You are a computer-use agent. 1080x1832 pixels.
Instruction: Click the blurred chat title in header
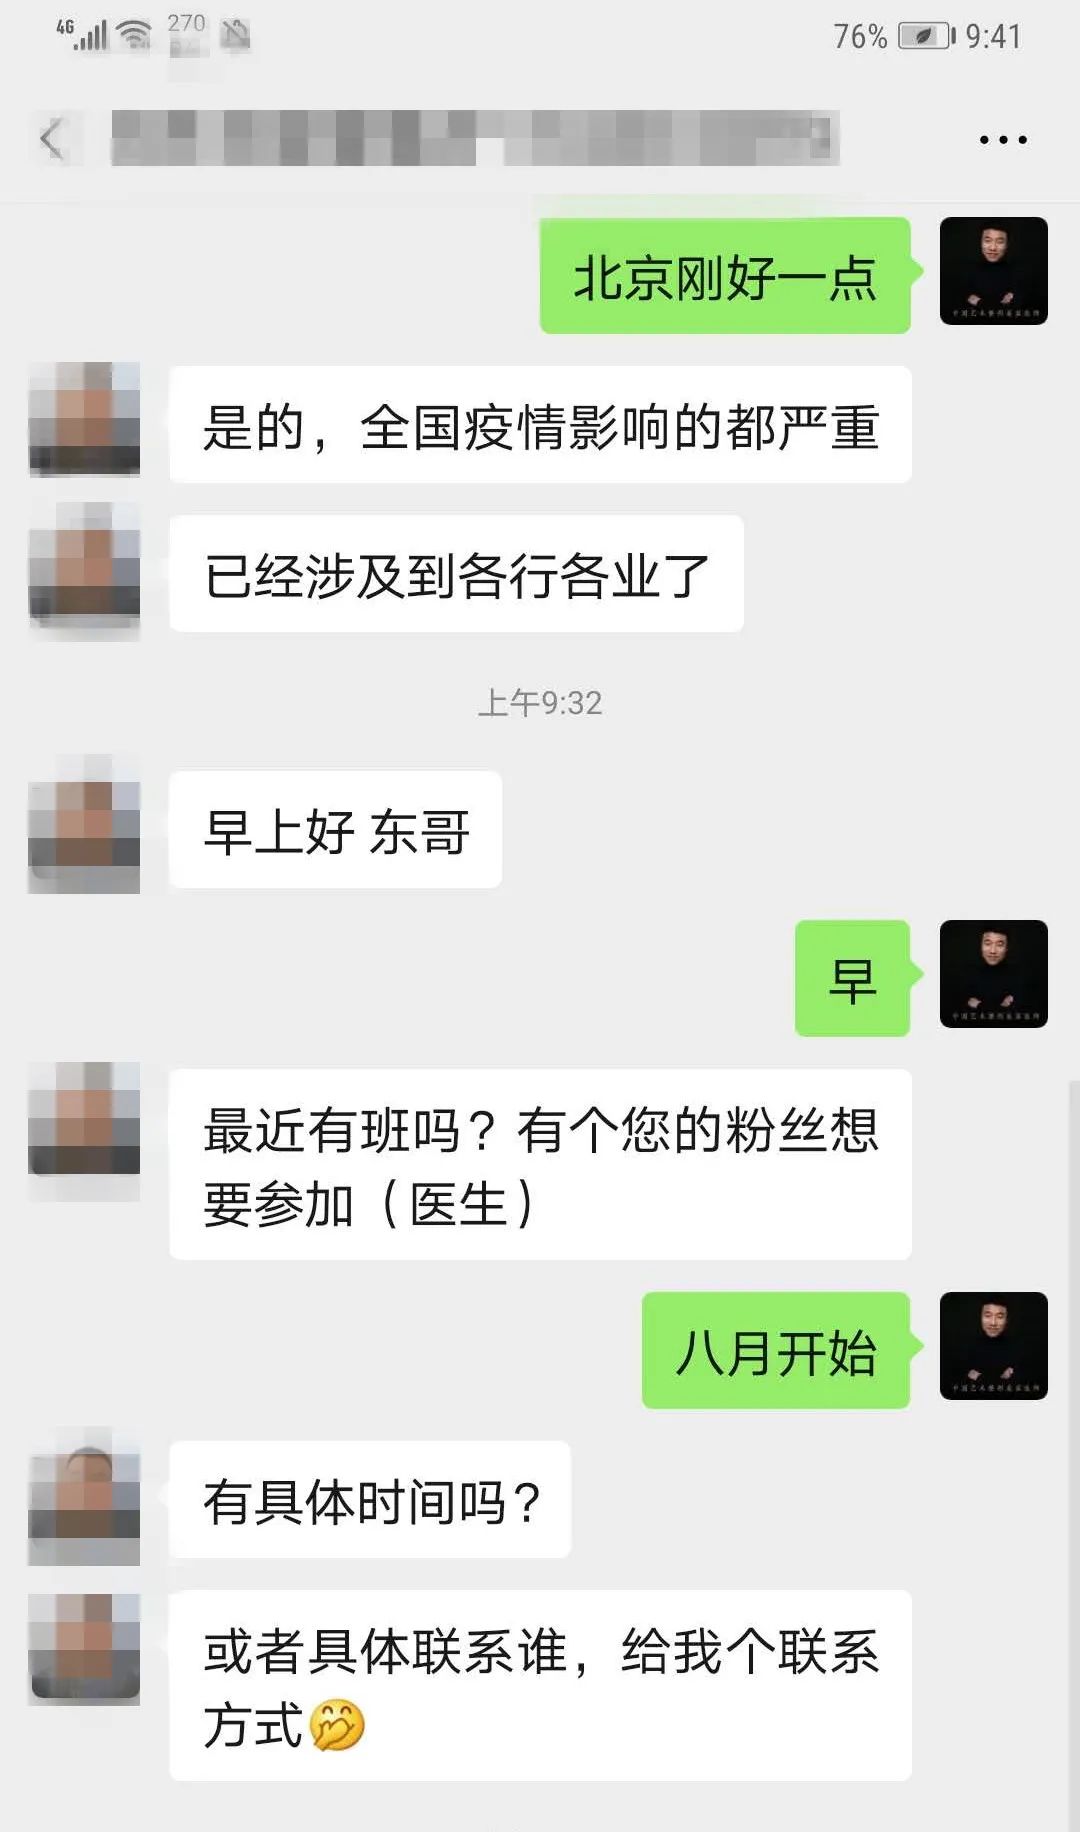(475, 138)
